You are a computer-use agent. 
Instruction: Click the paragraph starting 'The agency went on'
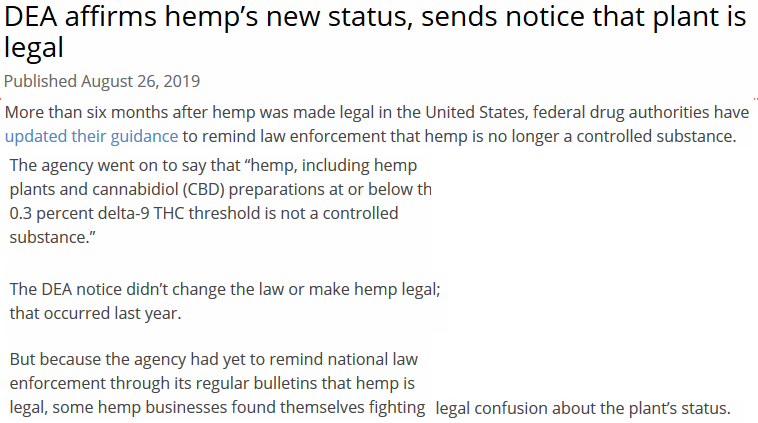[220, 201]
